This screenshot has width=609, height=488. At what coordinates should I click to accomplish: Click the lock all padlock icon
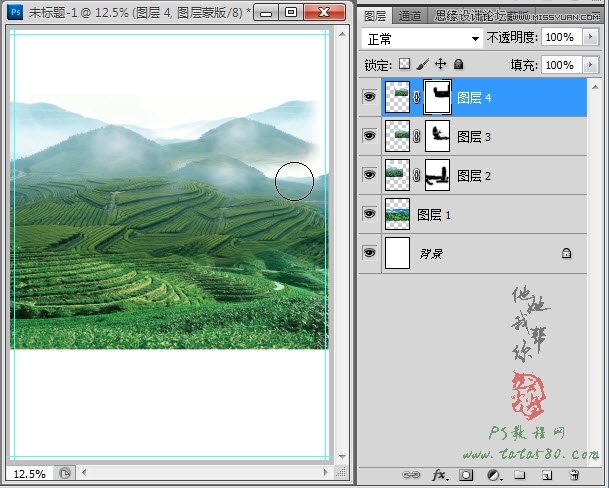point(459,64)
